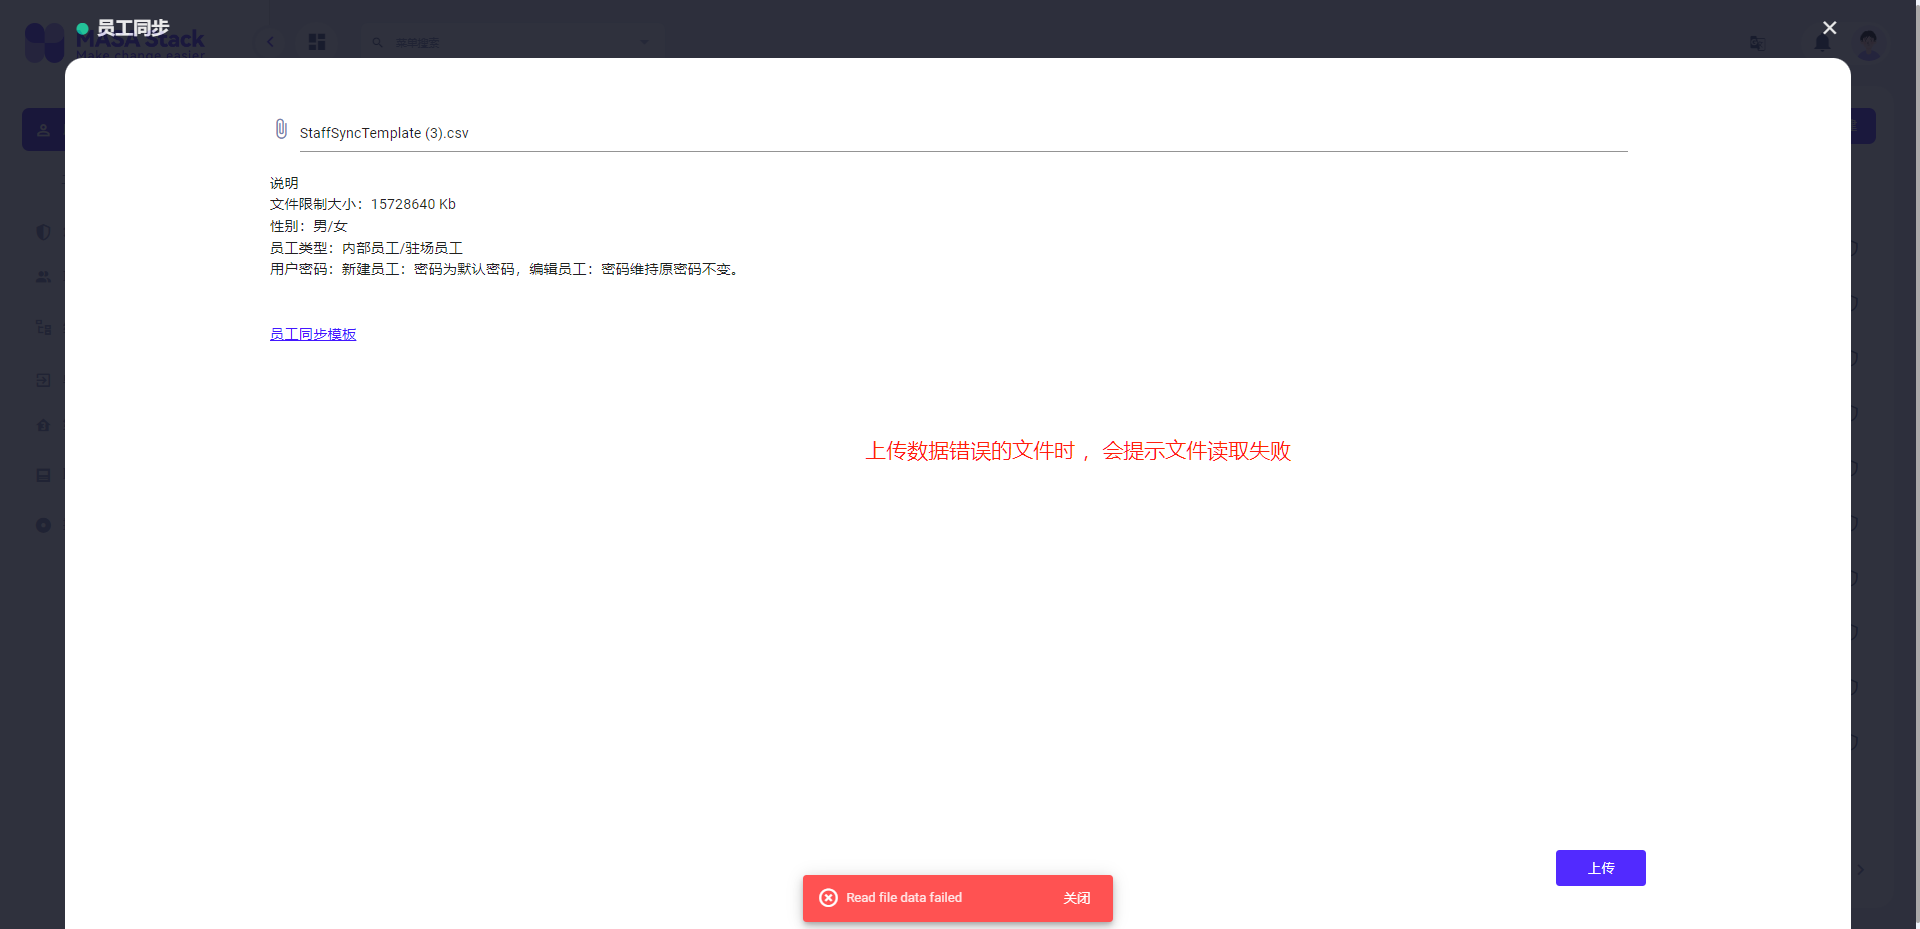1920x929 pixels.
Task: Select the highlighted user menu item in sidebar
Action: point(43,128)
